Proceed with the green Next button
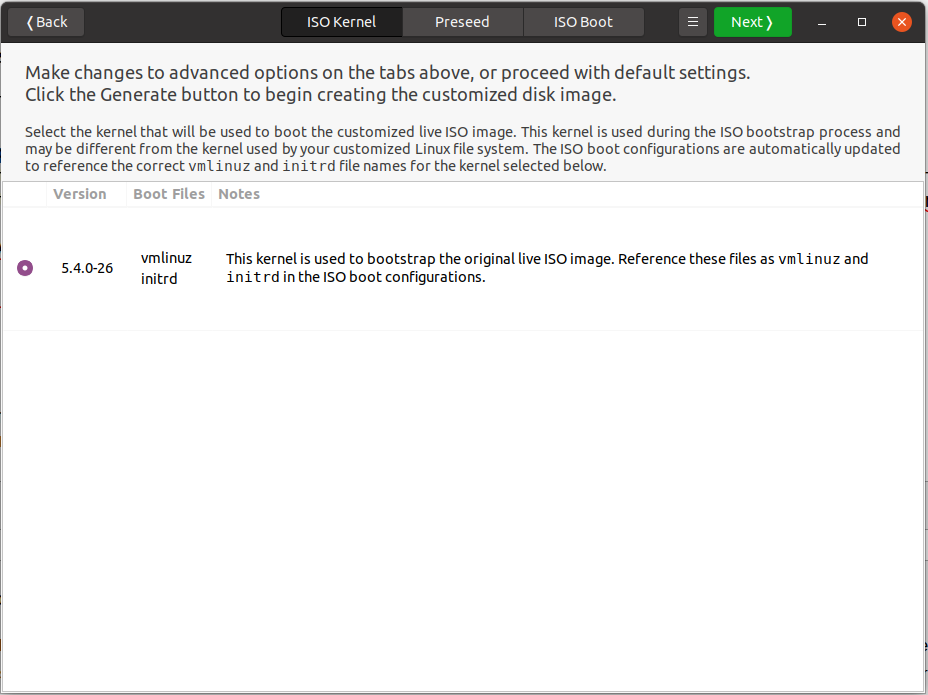 coord(752,22)
